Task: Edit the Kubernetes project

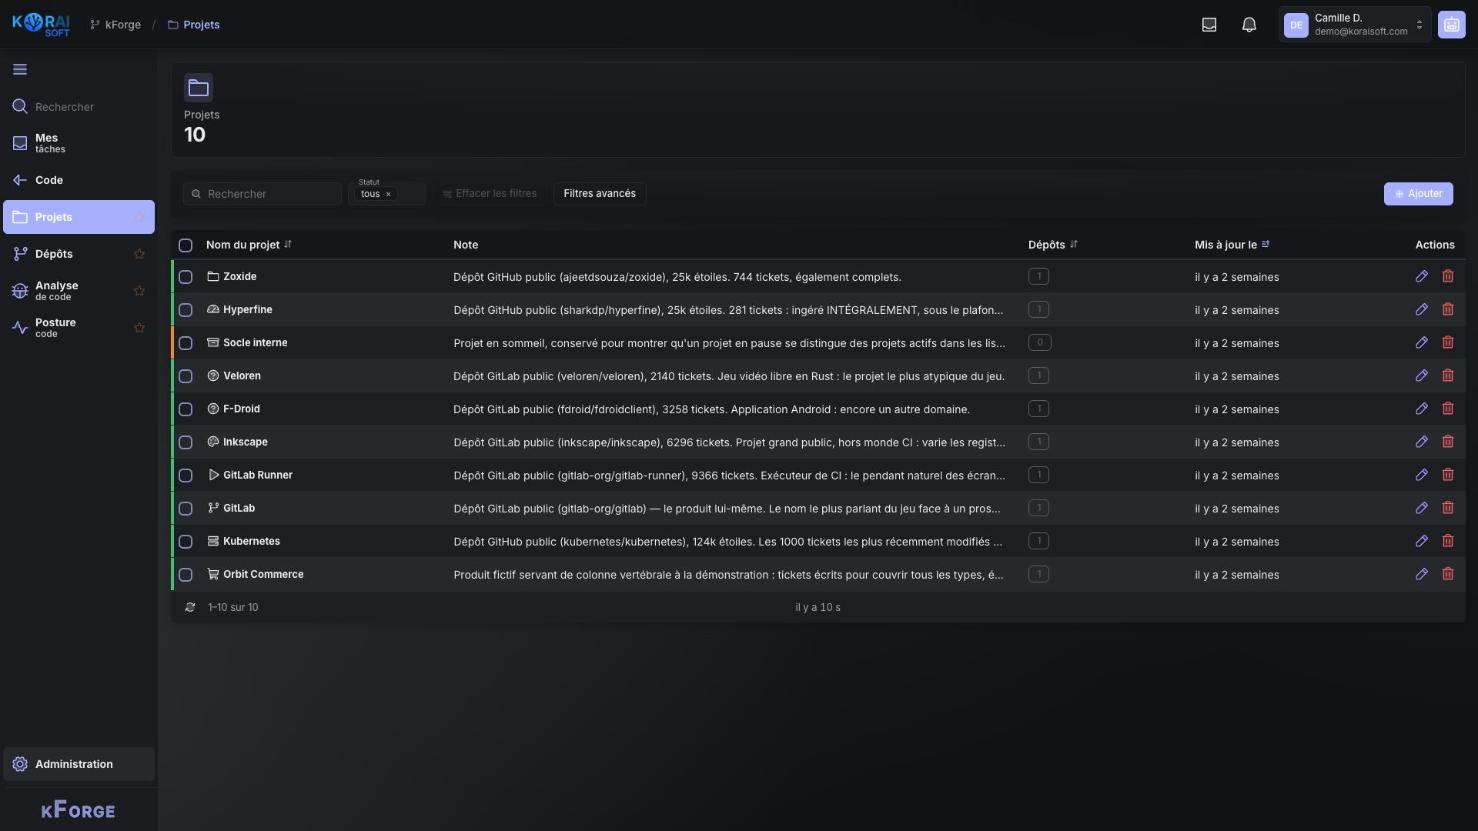Action: click(1421, 541)
